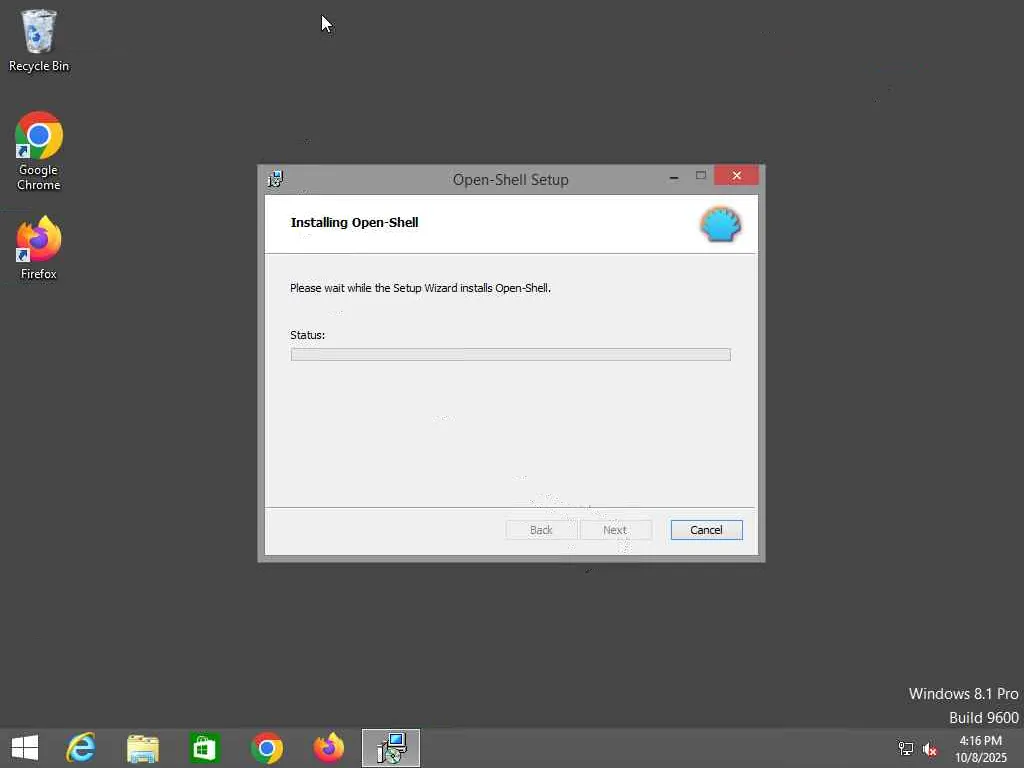Click the disabled Back button
The image size is (1024, 768).
click(541, 530)
